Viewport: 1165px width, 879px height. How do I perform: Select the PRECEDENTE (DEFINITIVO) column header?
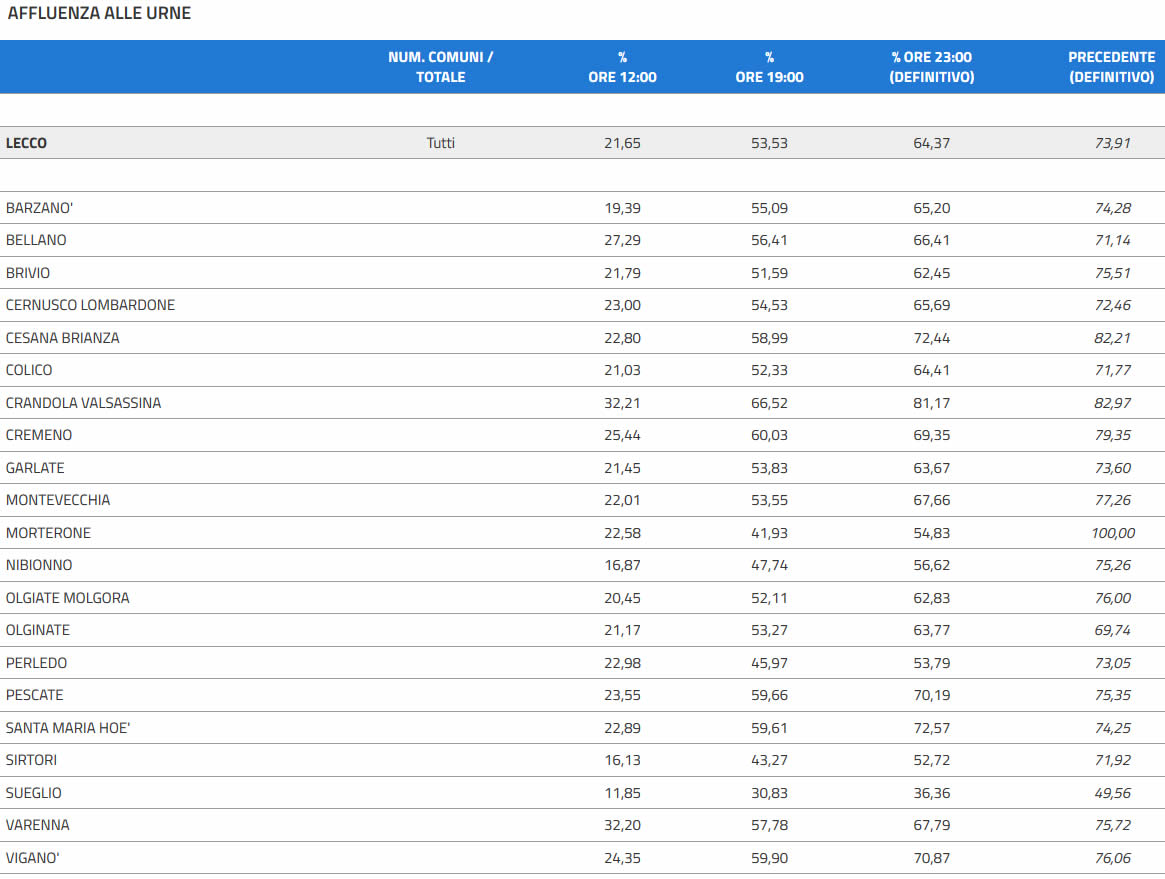click(x=1112, y=67)
